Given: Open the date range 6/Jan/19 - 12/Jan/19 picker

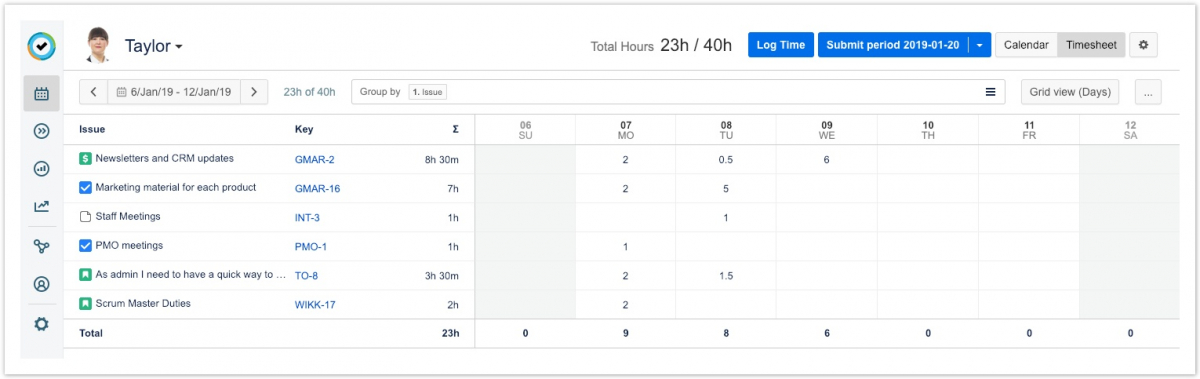Looking at the screenshot, I should (x=174, y=92).
